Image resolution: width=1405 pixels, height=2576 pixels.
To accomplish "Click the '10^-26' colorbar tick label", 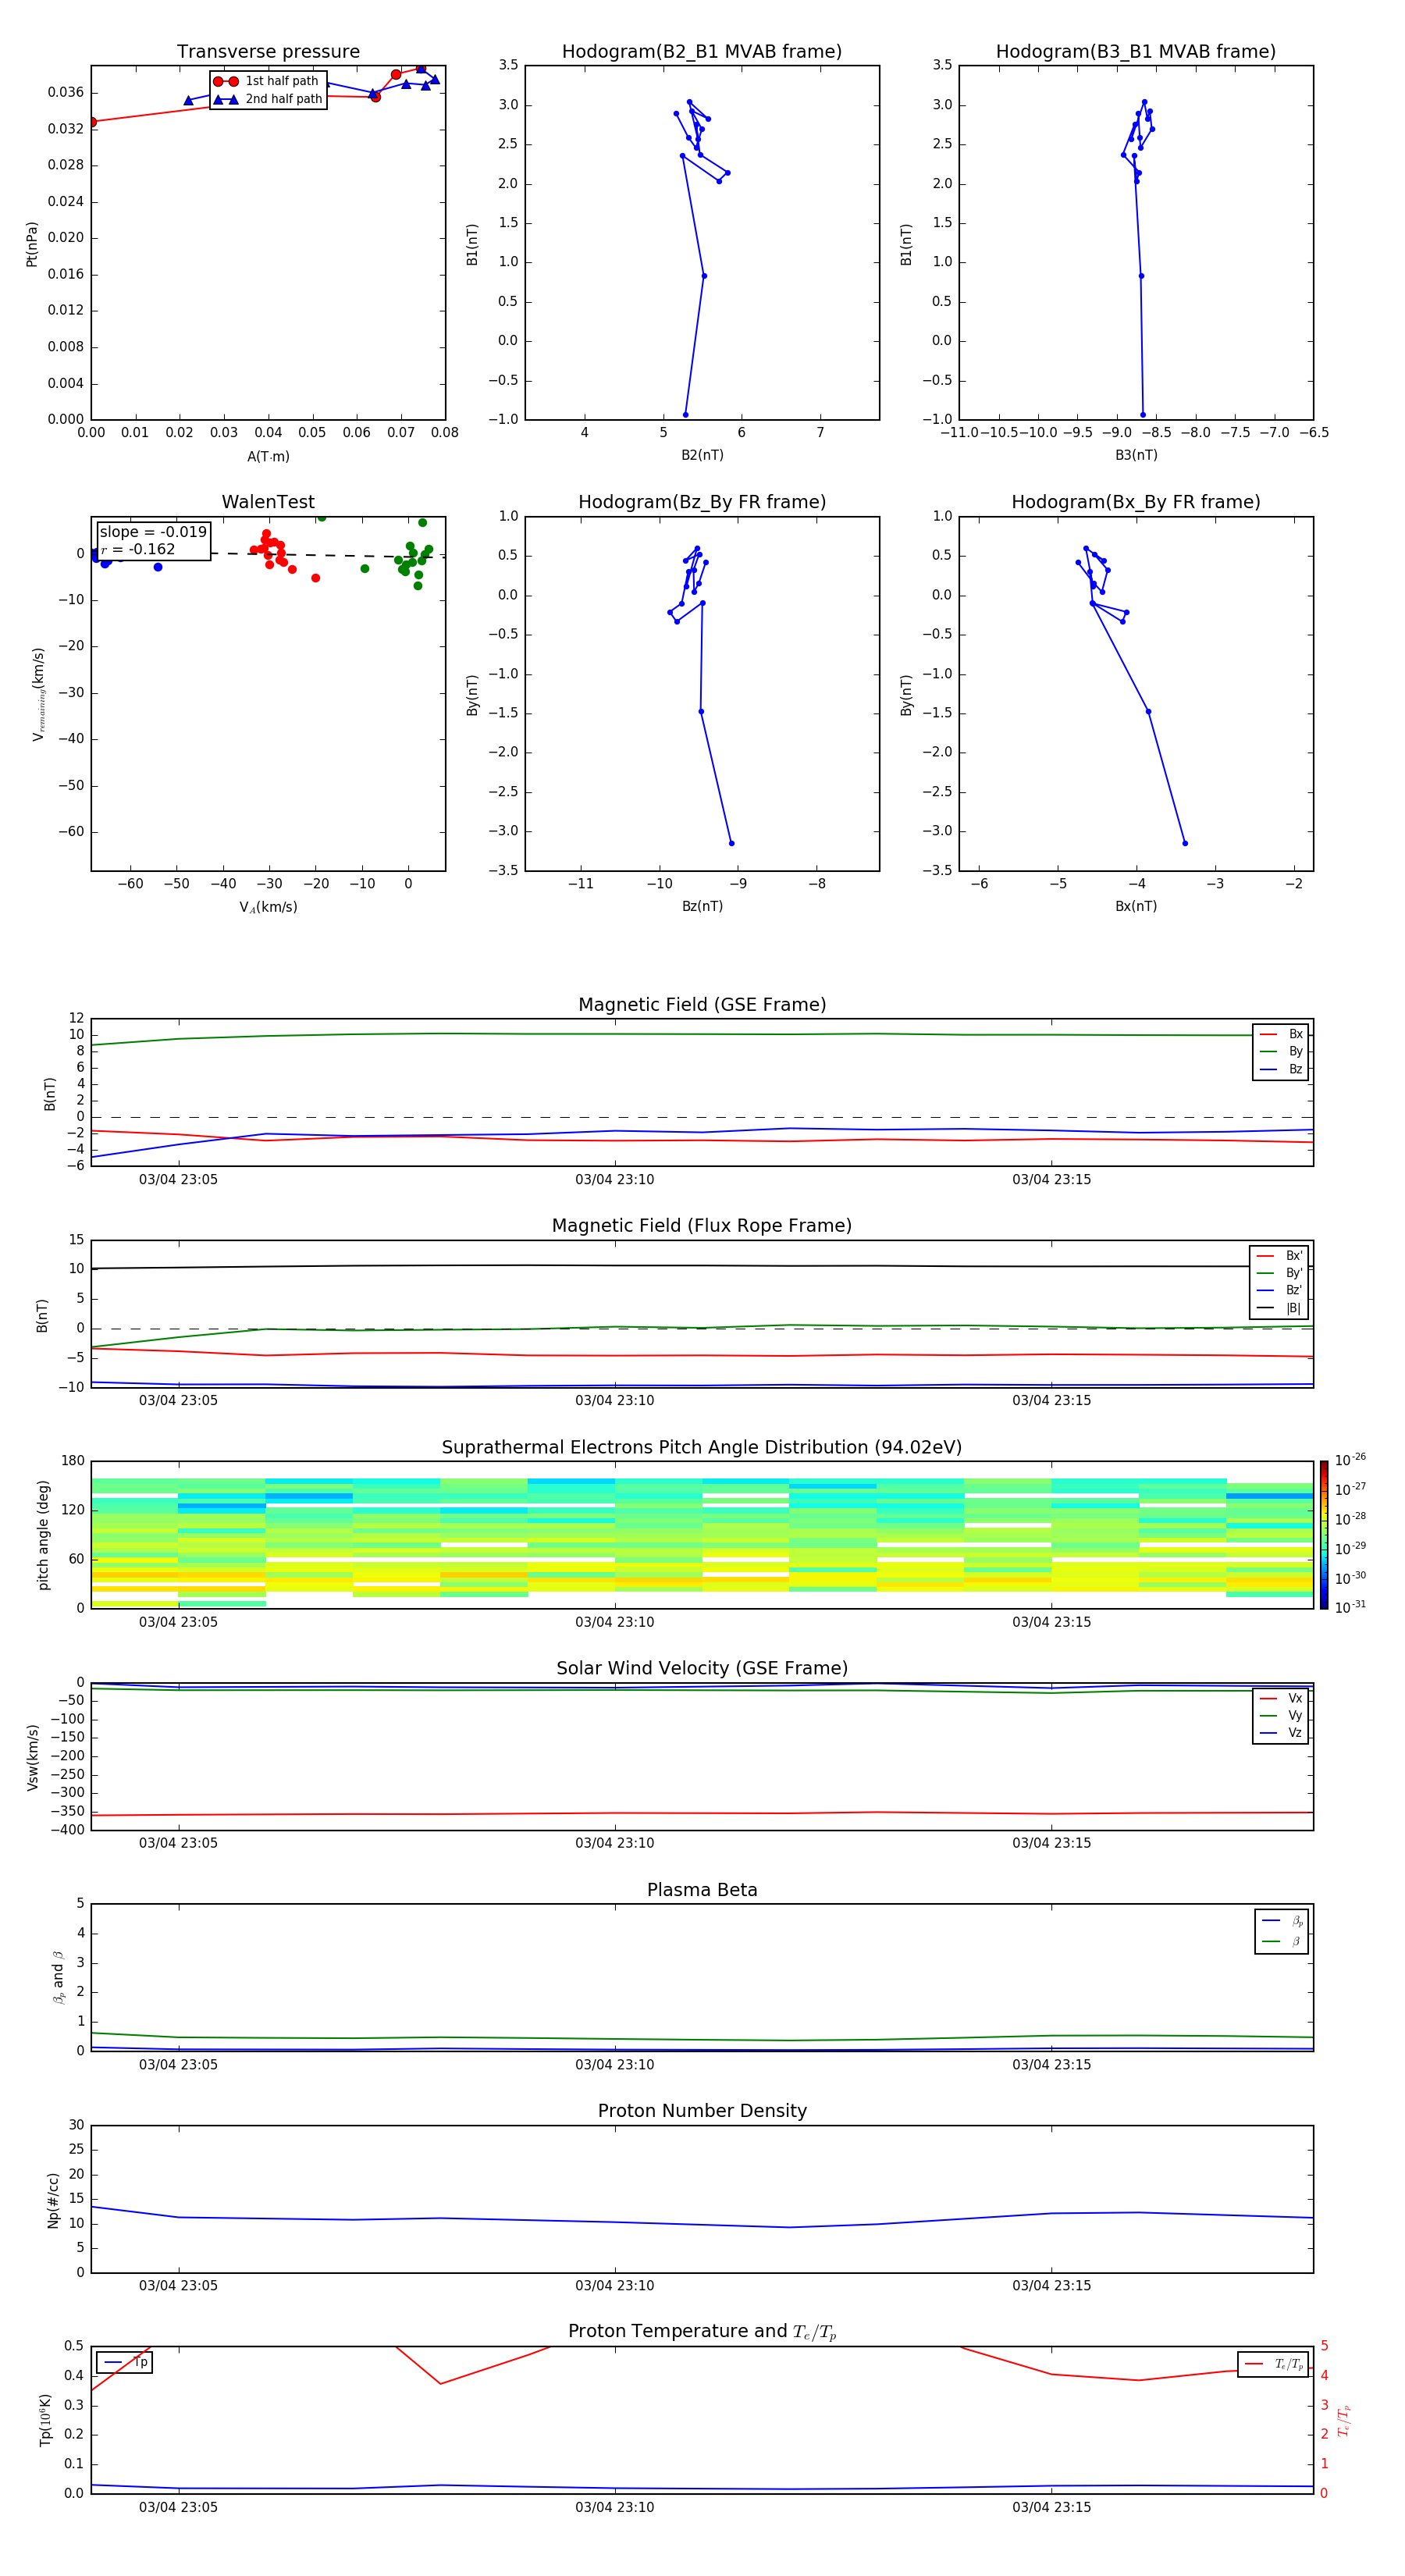I will coord(1350,1460).
